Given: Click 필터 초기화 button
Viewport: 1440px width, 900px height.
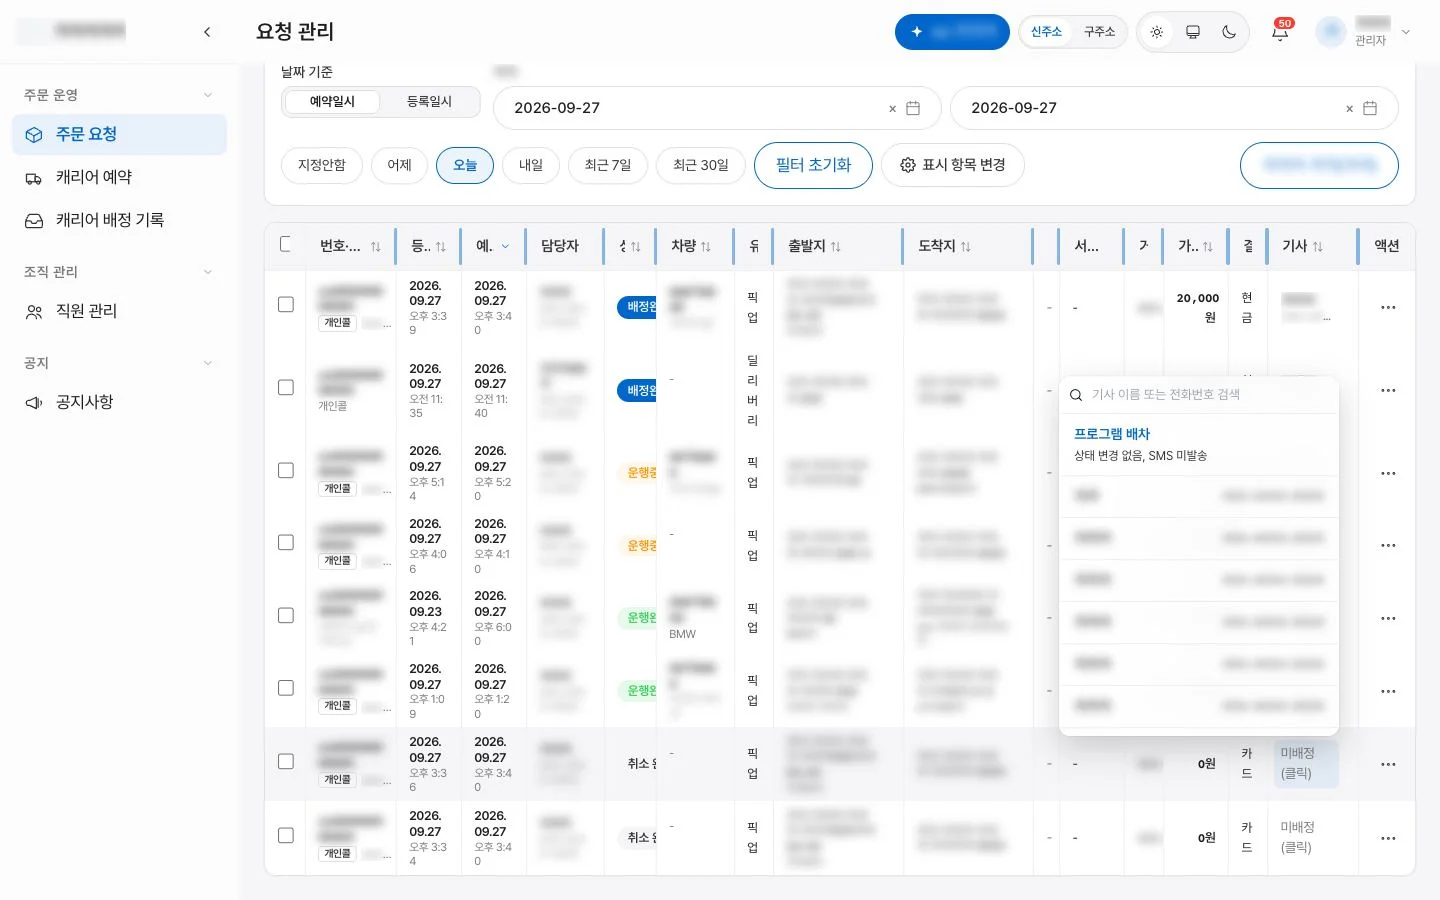Looking at the screenshot, I should click(x=813, y=165).
